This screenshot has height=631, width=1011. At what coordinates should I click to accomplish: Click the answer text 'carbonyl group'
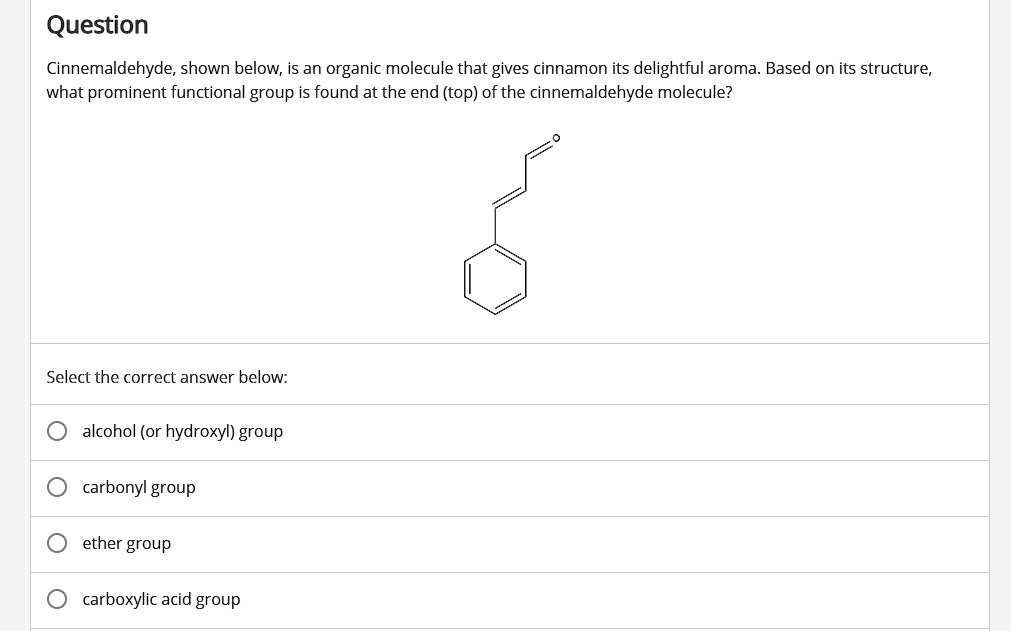coord(138,487)
